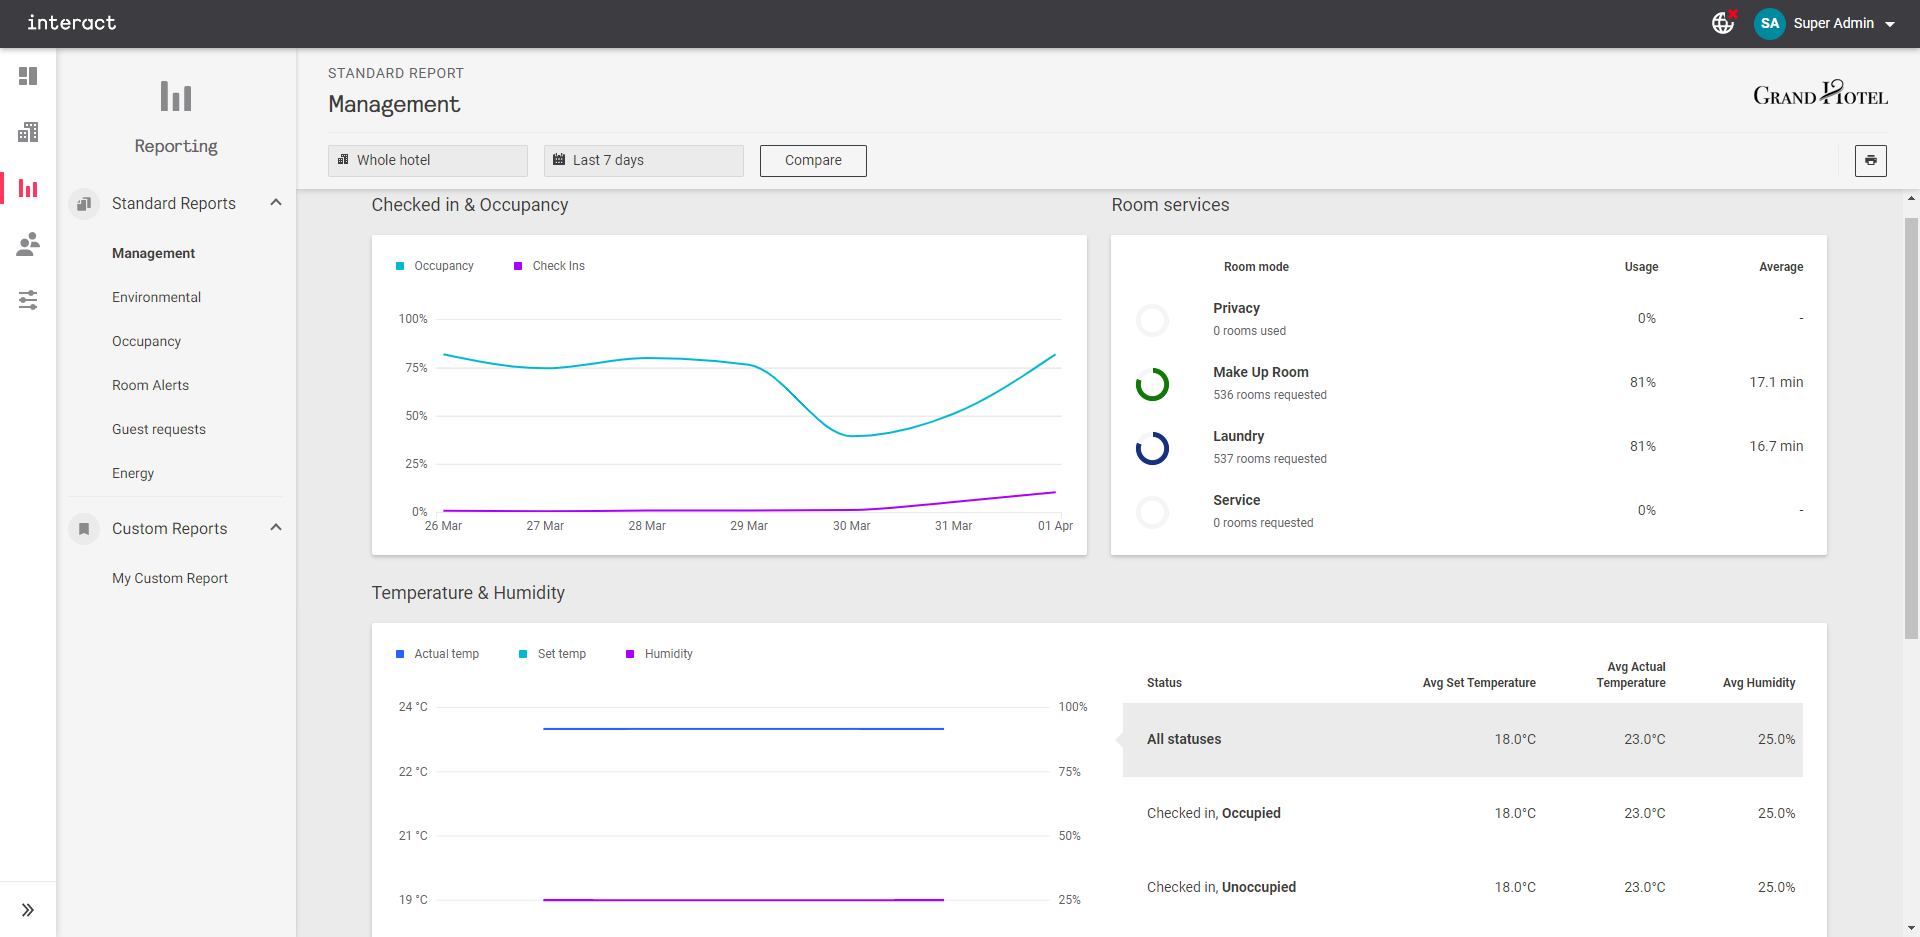The width and height of the screenshot is (1920, 937).
Task: Click the Service row label
Action: (1237, 500)
